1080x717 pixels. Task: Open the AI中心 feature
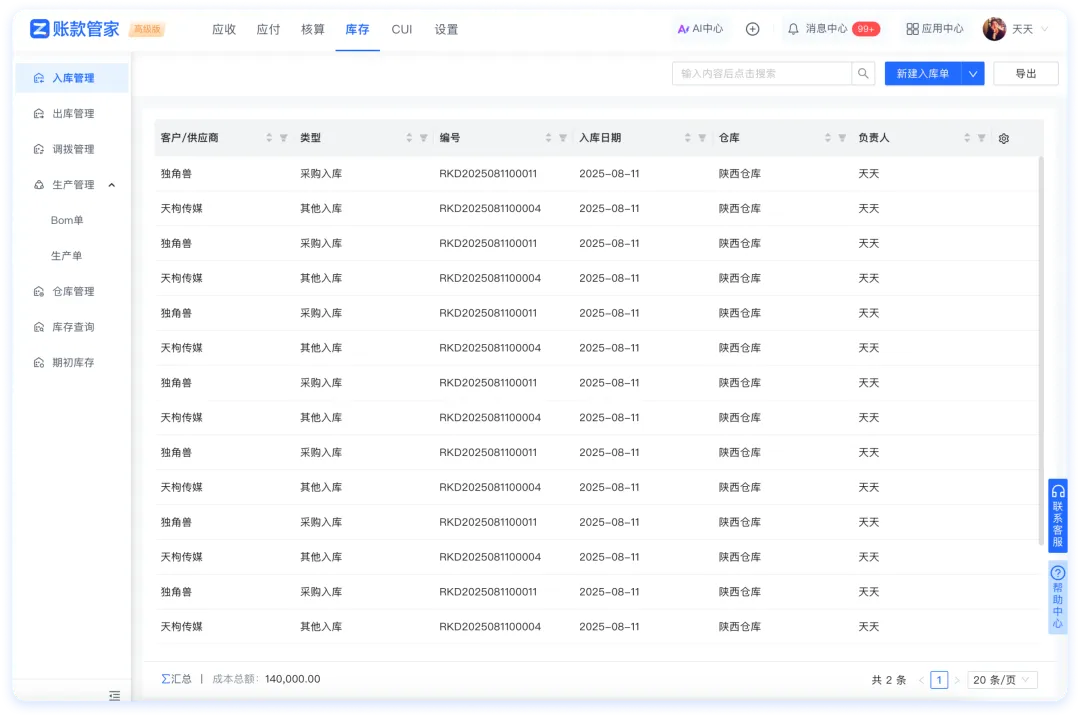(701, 28)
